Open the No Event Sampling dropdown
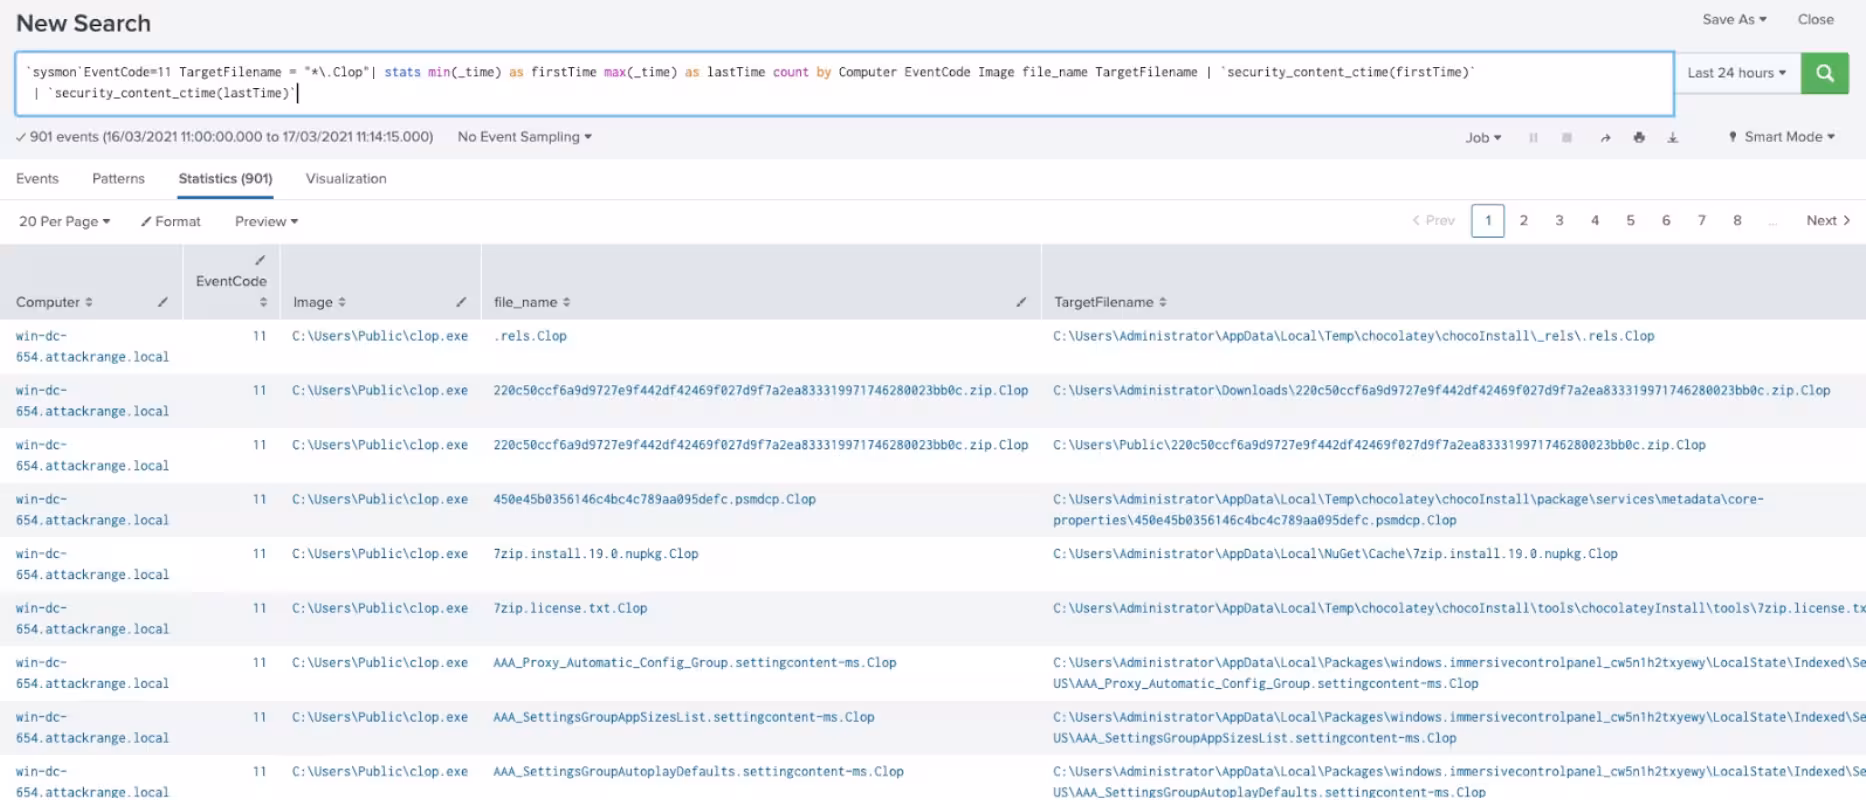The width and height of the screenshot is (1866, 800). pos(524,137)
